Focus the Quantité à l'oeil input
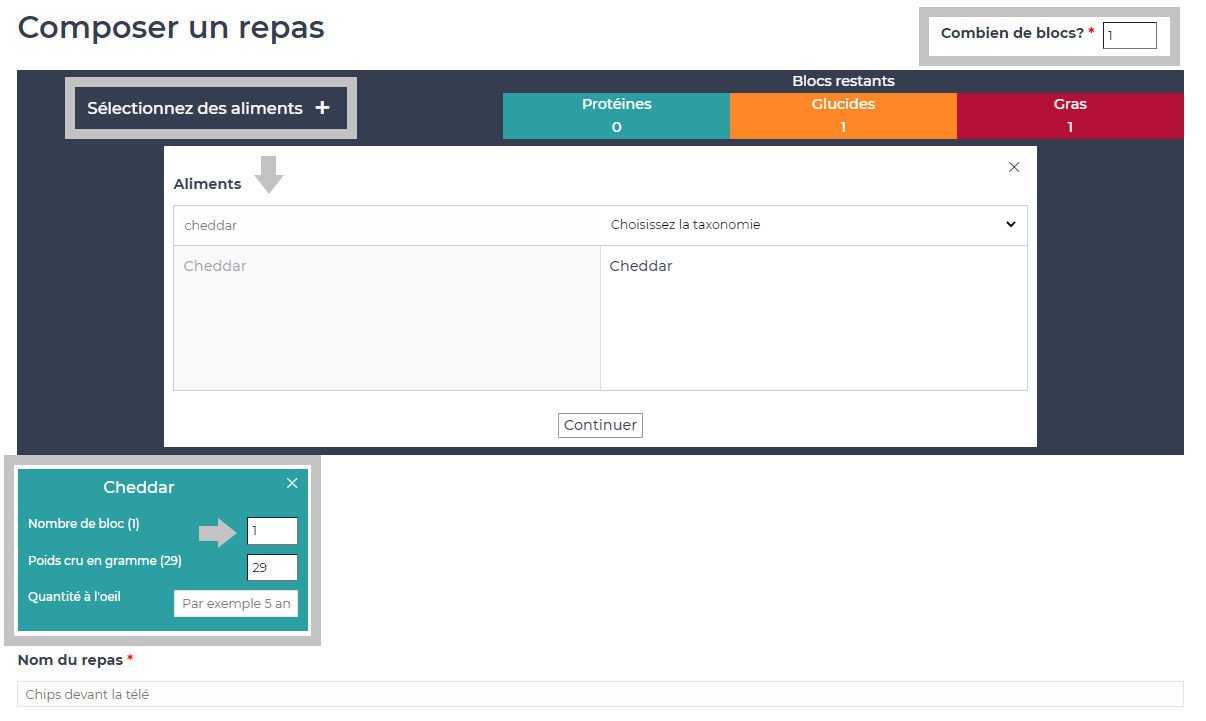 point(236,604)
